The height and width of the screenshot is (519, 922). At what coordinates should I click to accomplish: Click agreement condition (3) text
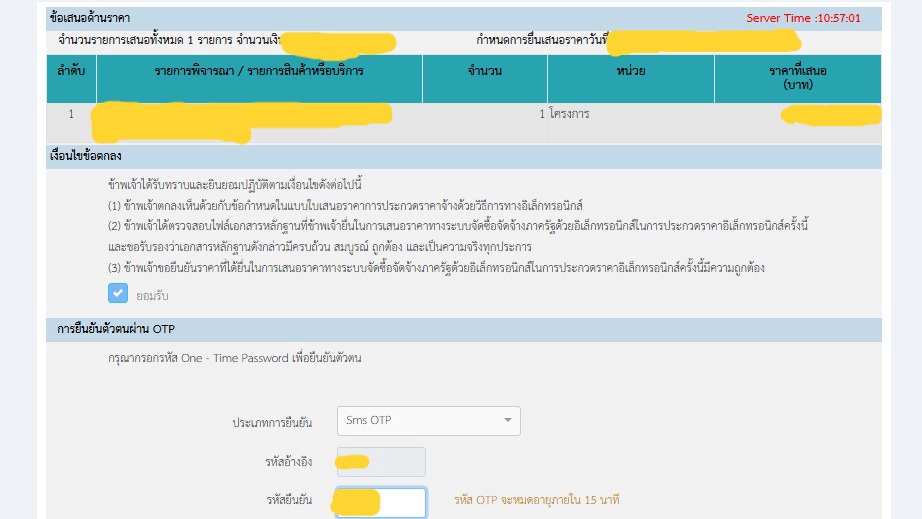(x=435, y=267)
